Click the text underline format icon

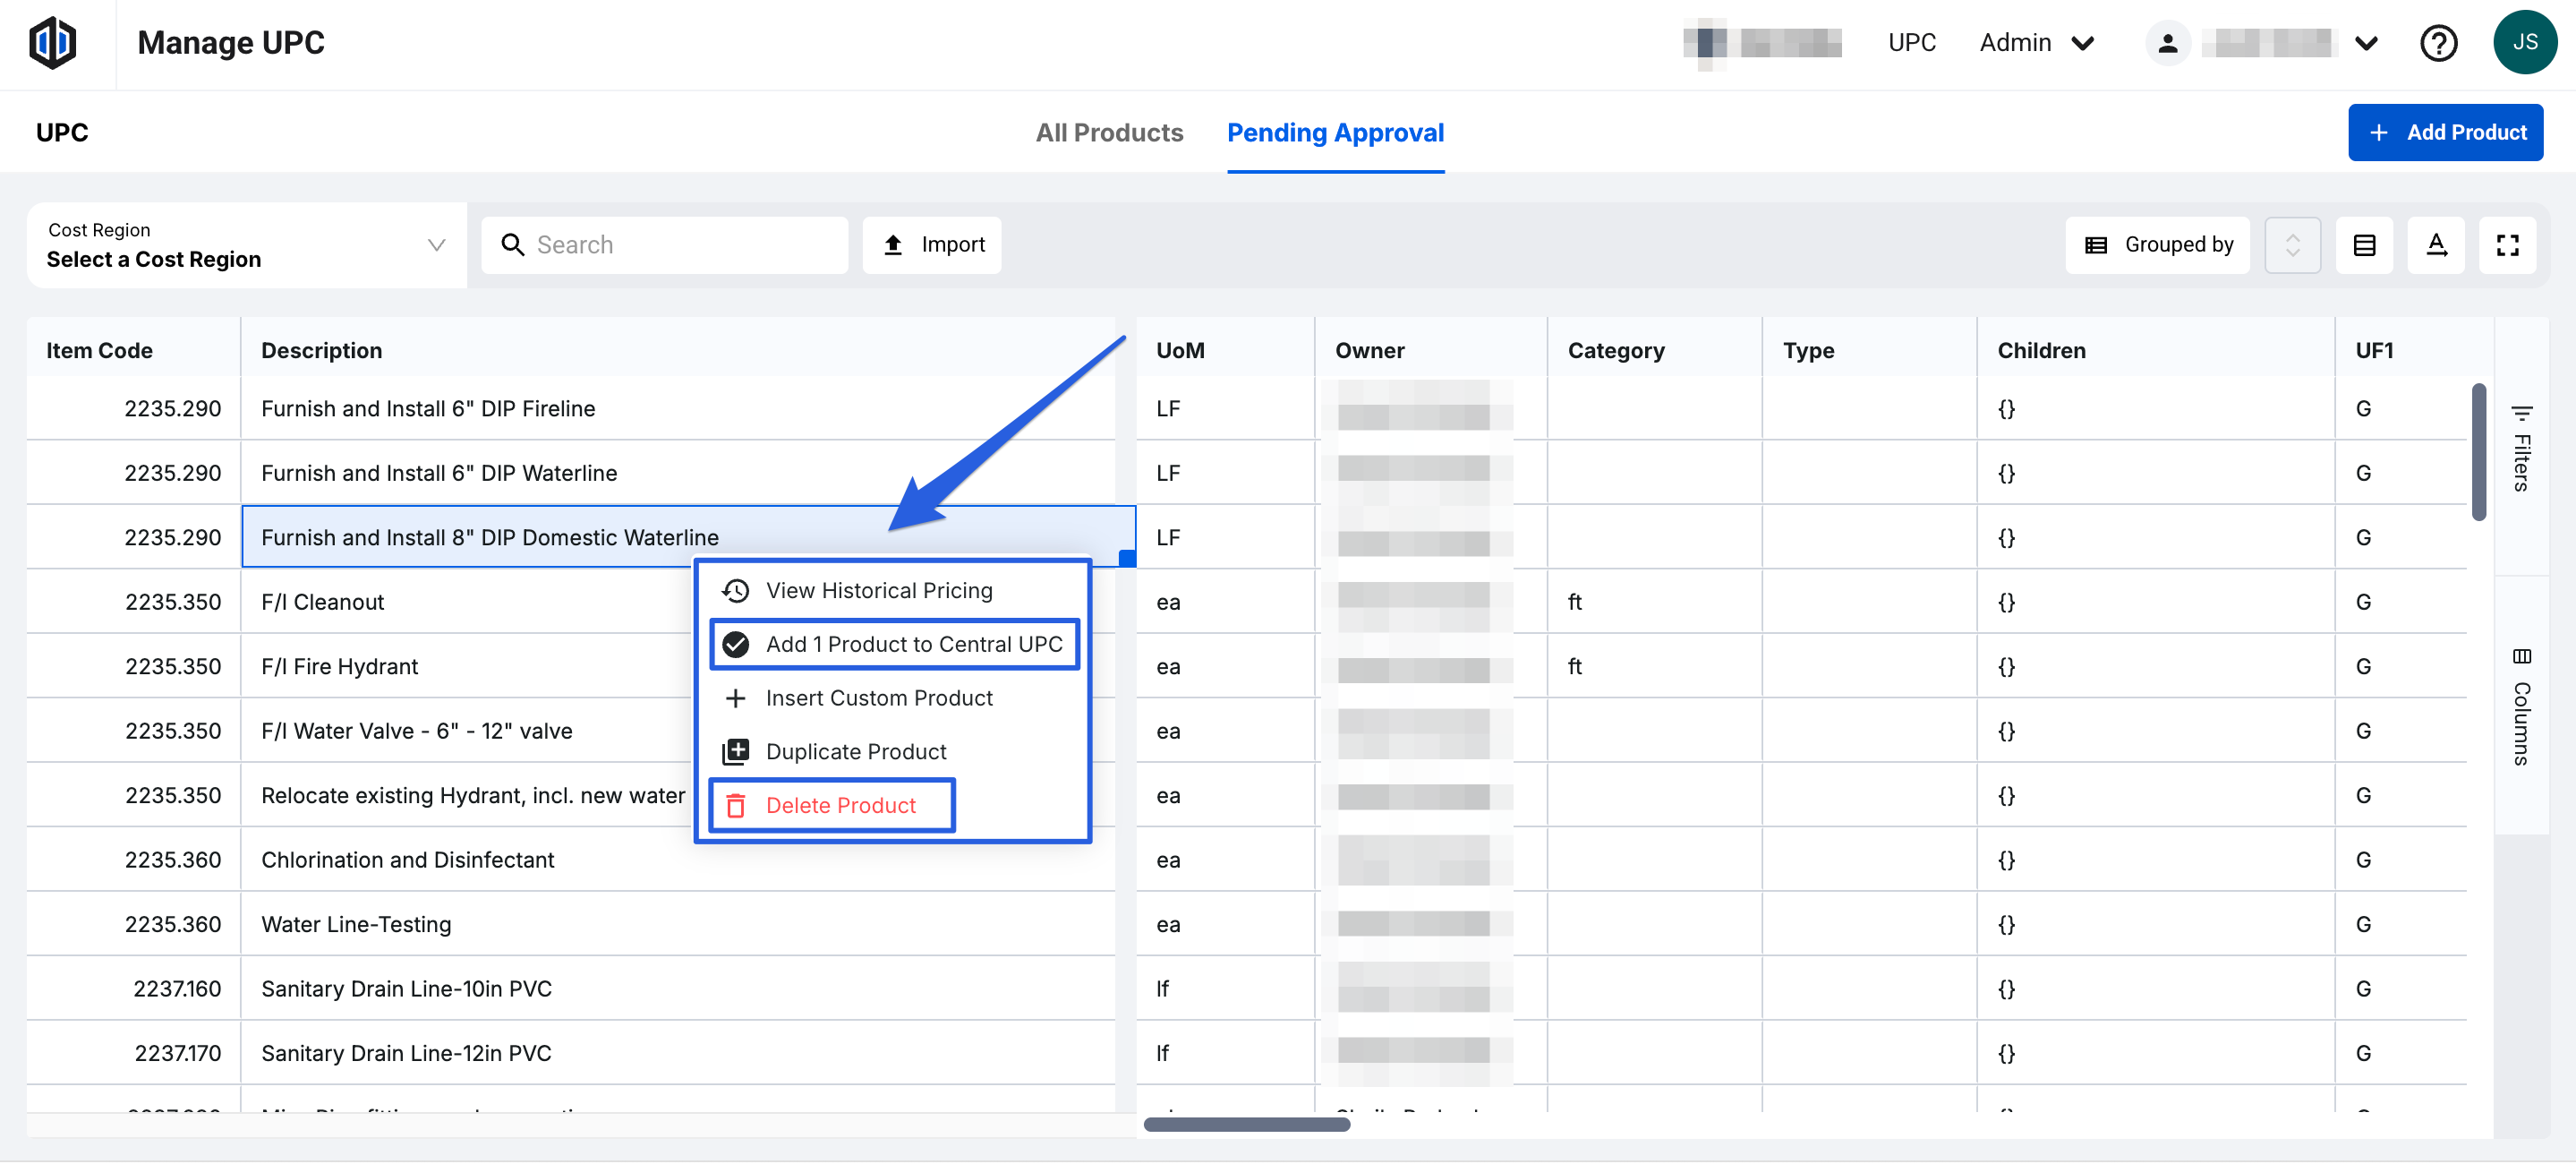pos(2436,245)
